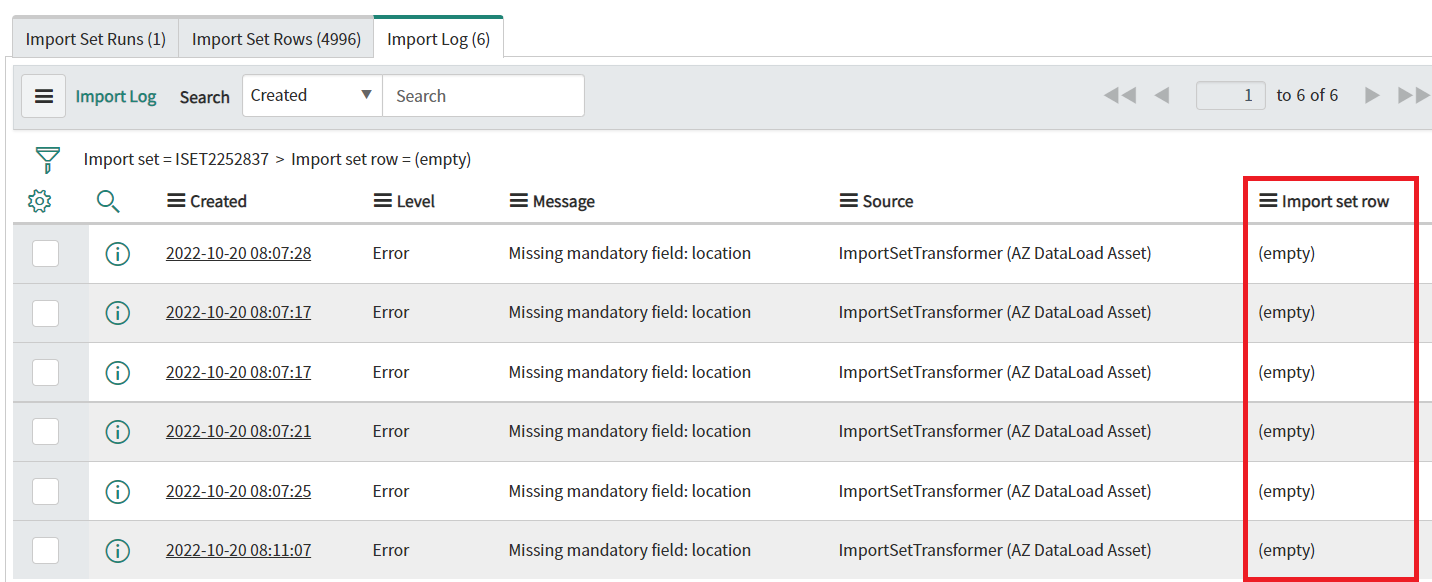Image resolution: width=1432 pixels, height=582 pixels.
Task: Check the checkbox on the first log row
Action: point(45,253)
